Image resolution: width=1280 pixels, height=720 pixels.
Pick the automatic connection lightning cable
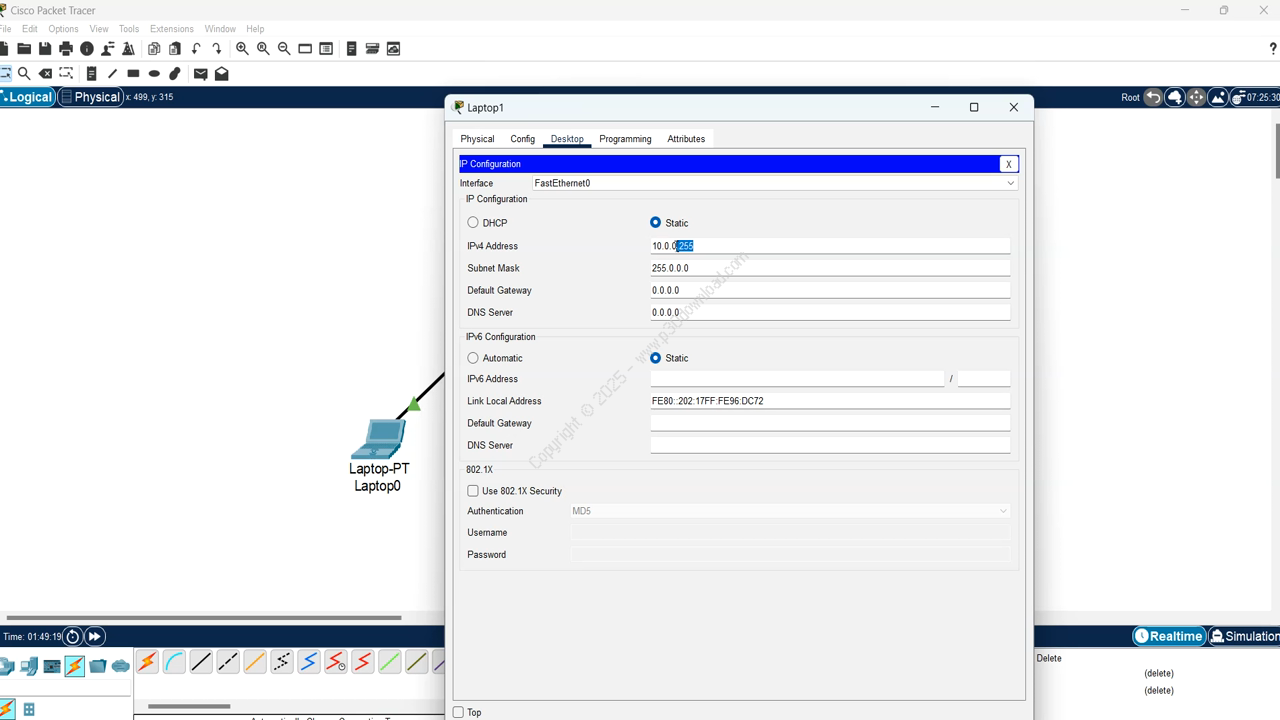pos(147,661)
